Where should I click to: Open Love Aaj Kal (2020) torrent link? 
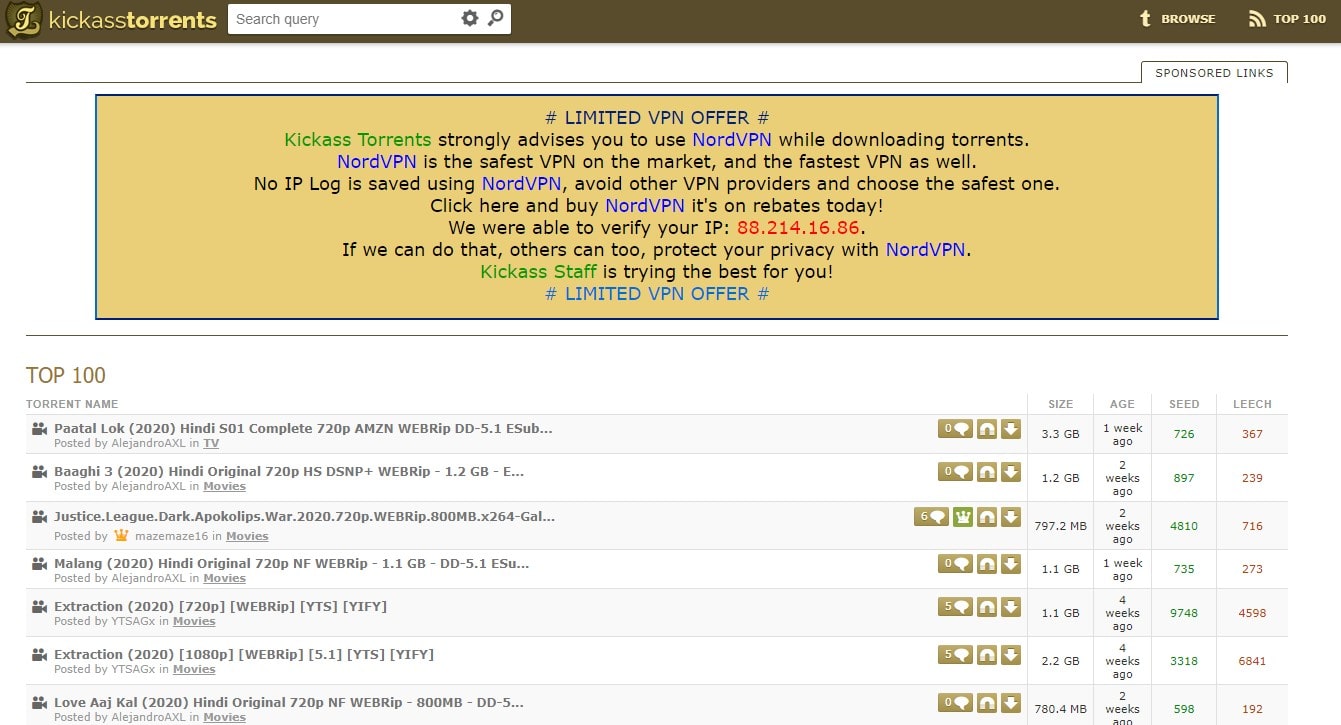pyautogui.click(x=289, y=702)
